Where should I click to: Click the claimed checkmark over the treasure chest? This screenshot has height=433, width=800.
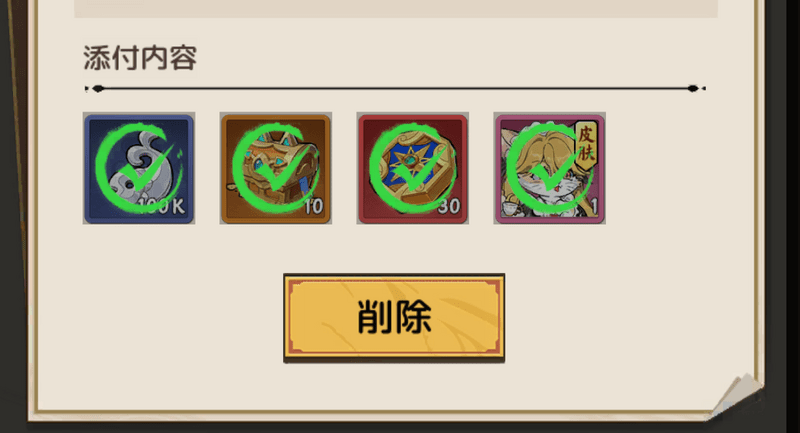[276, 168]
